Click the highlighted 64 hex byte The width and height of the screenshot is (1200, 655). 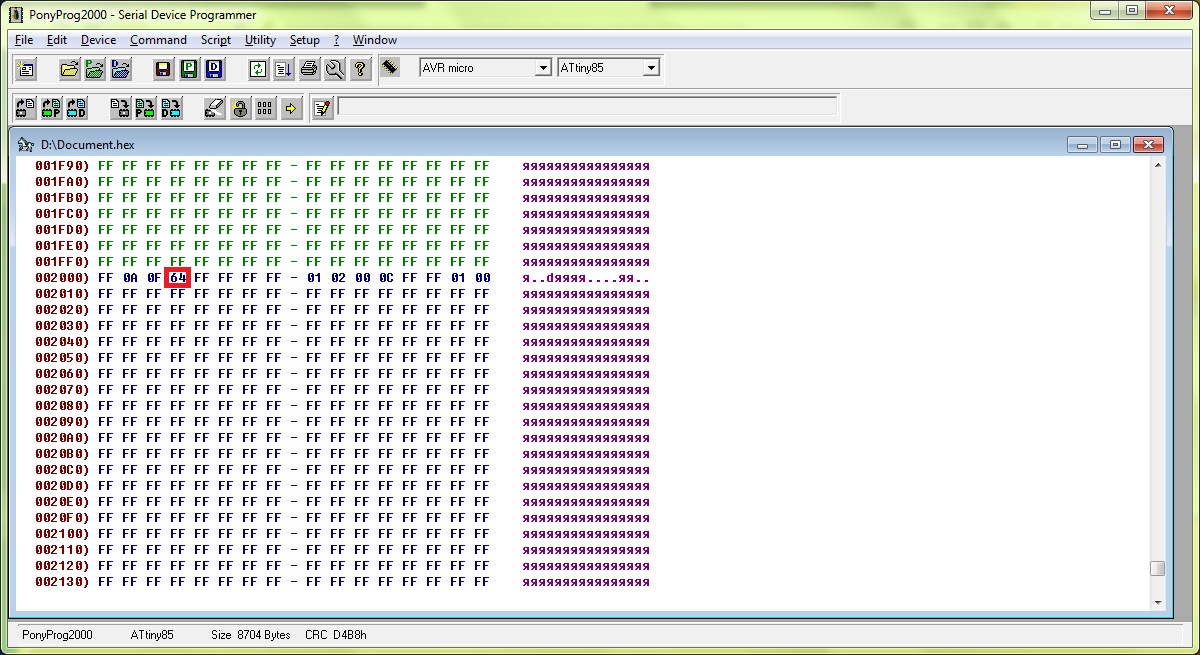pos(178,277)
